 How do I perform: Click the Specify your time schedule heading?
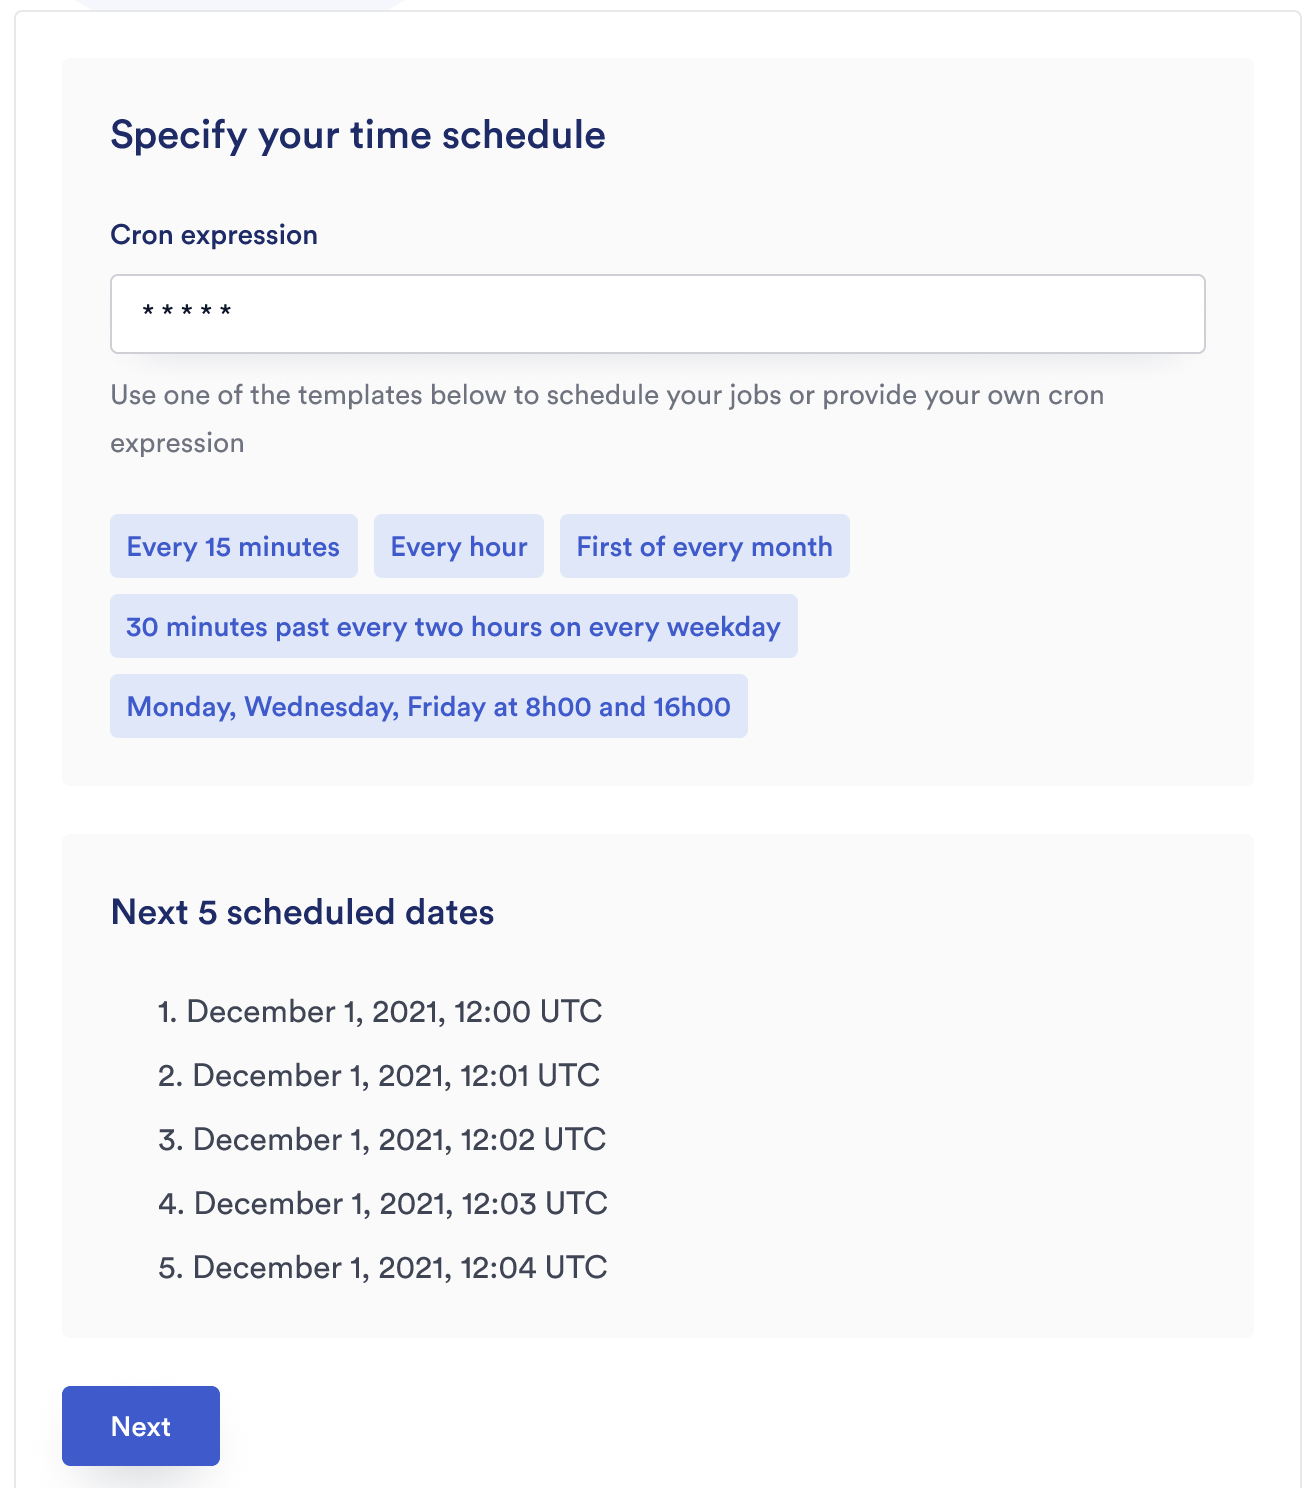pyautogui.click(x=358, y=135)
